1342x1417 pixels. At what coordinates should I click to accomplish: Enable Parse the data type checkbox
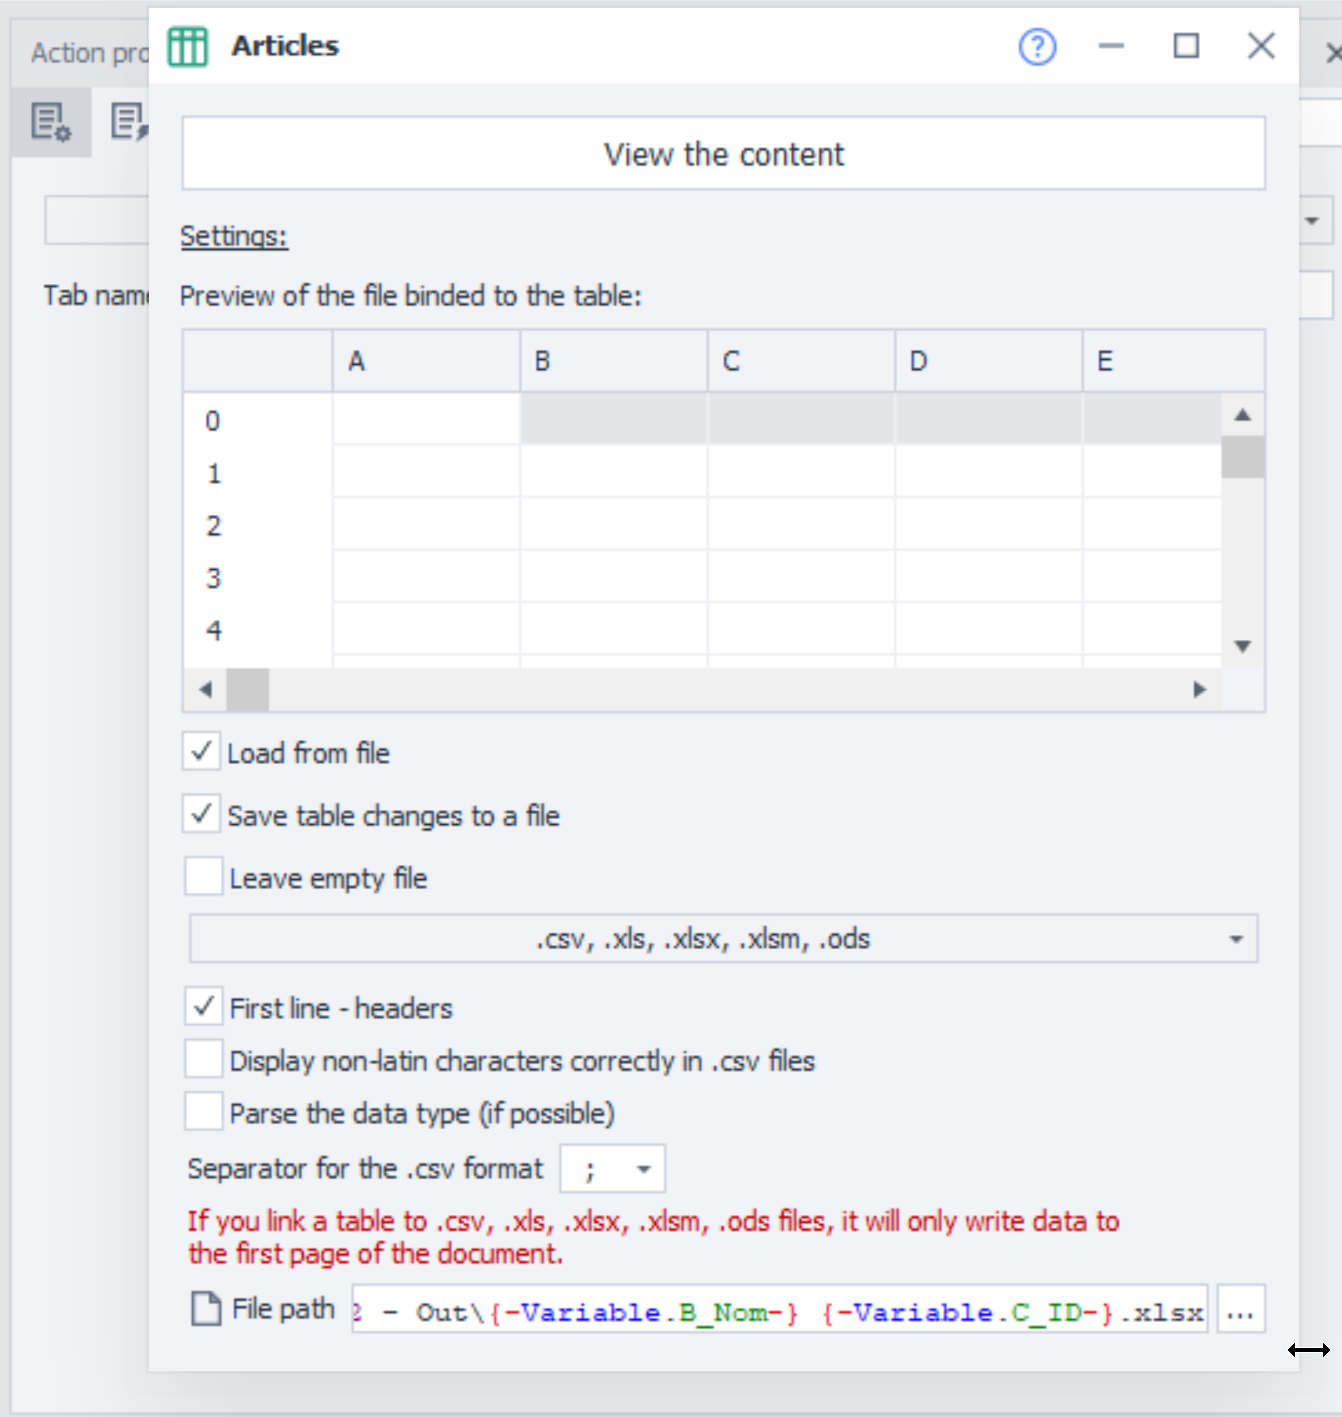point(204,1112)
